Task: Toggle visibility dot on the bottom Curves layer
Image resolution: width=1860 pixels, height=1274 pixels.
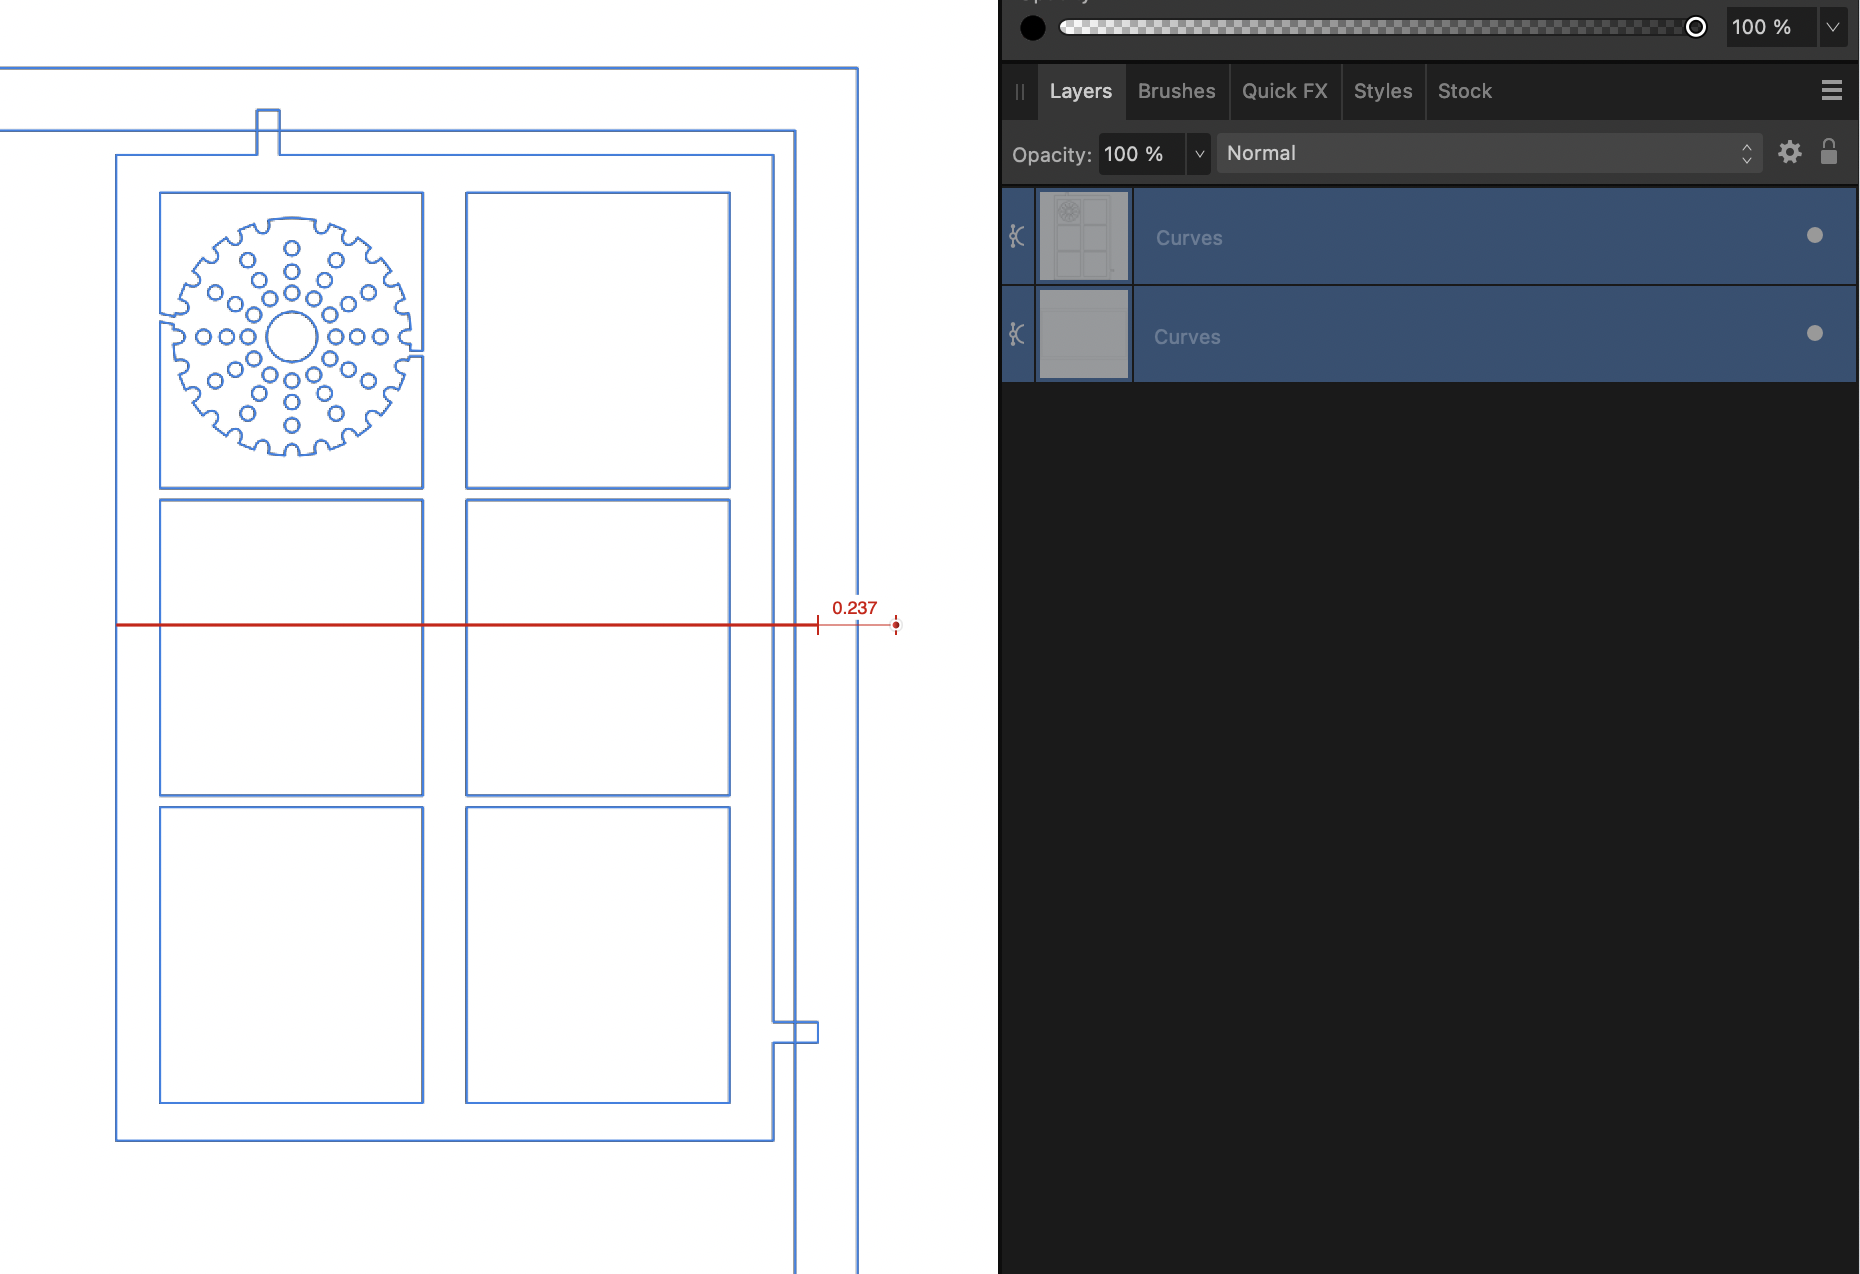Action: pos(1814,334)
